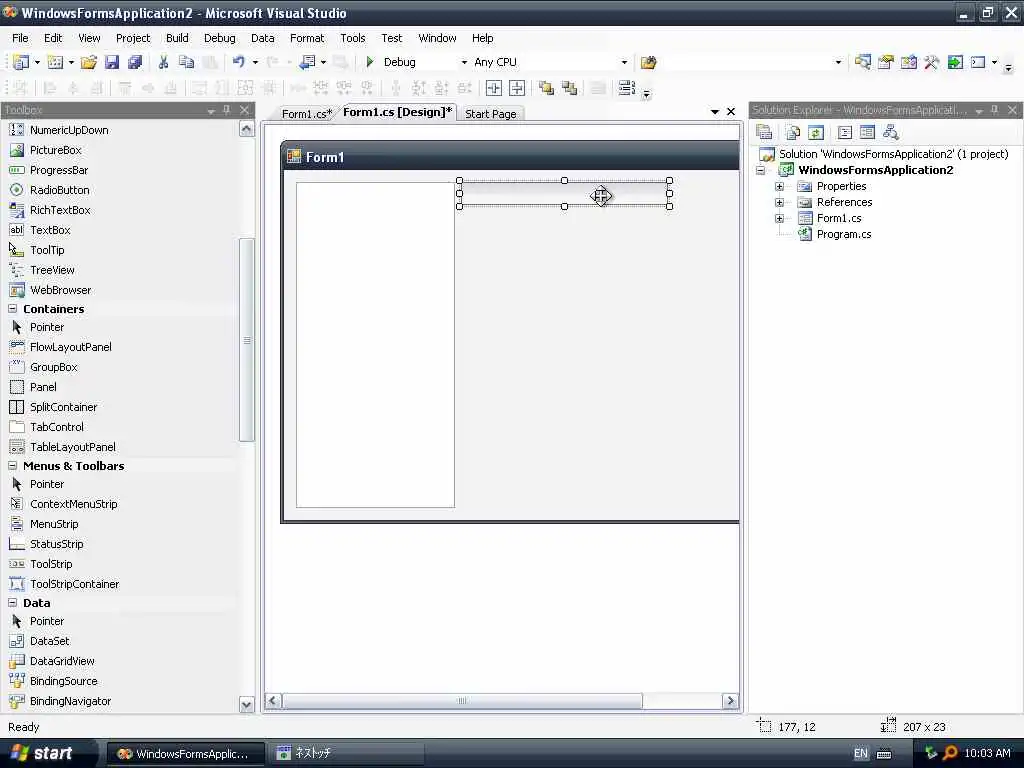This screenshot has width=1024, height=768.
Task: Expand the Properties node in Solution Explorer
Action: click(x=779, y=186)
